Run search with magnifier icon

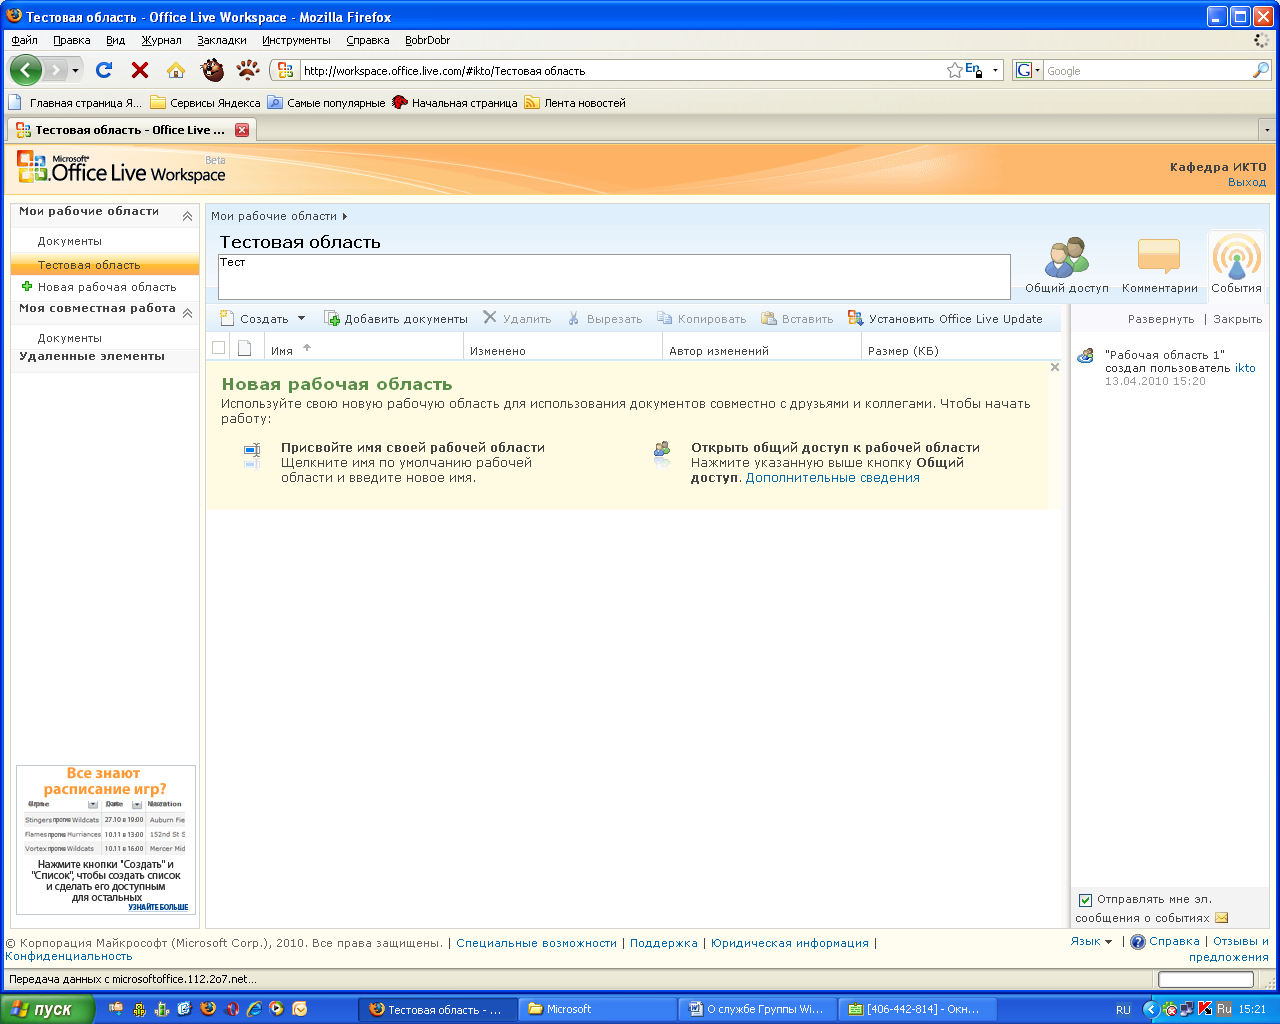tap(1261, 70)
